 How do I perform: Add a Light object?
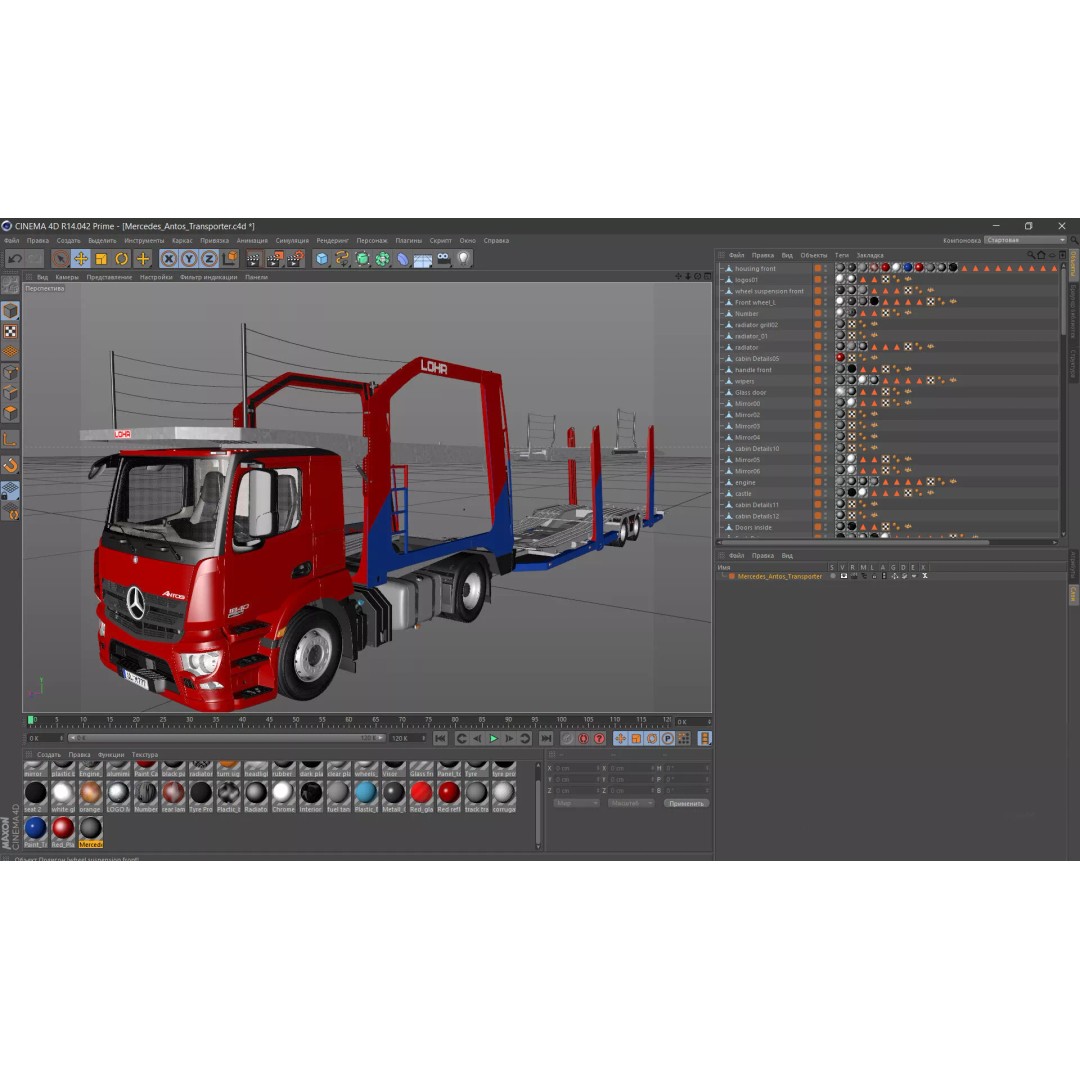[464, 259]
